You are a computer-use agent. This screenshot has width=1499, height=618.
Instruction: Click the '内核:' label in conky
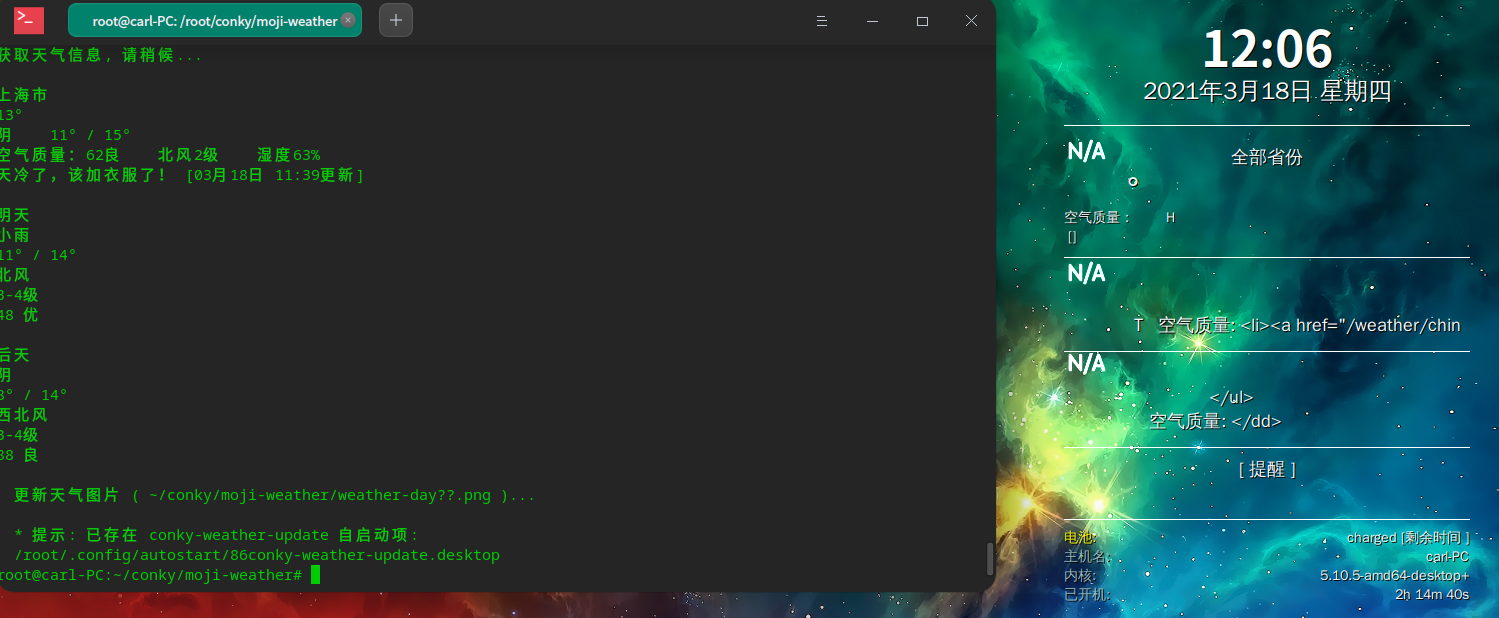tap(1080, 576)
